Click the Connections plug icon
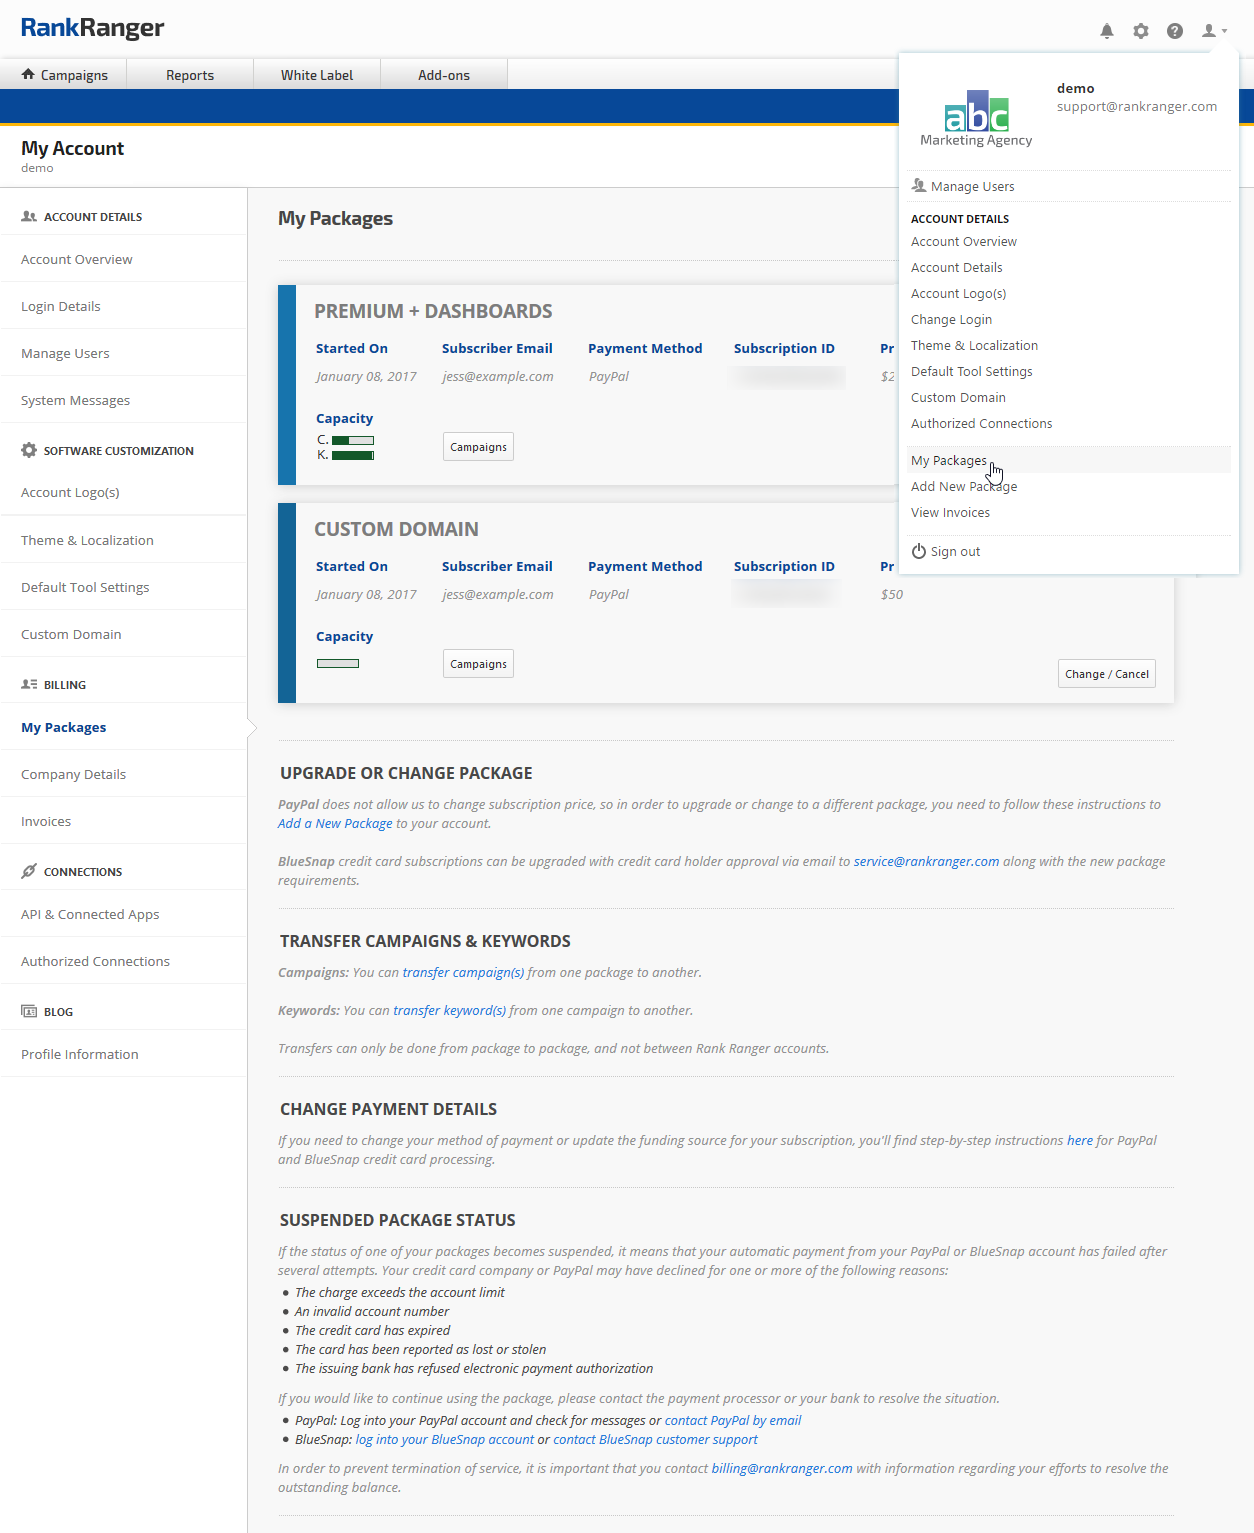 coord(29,871)
